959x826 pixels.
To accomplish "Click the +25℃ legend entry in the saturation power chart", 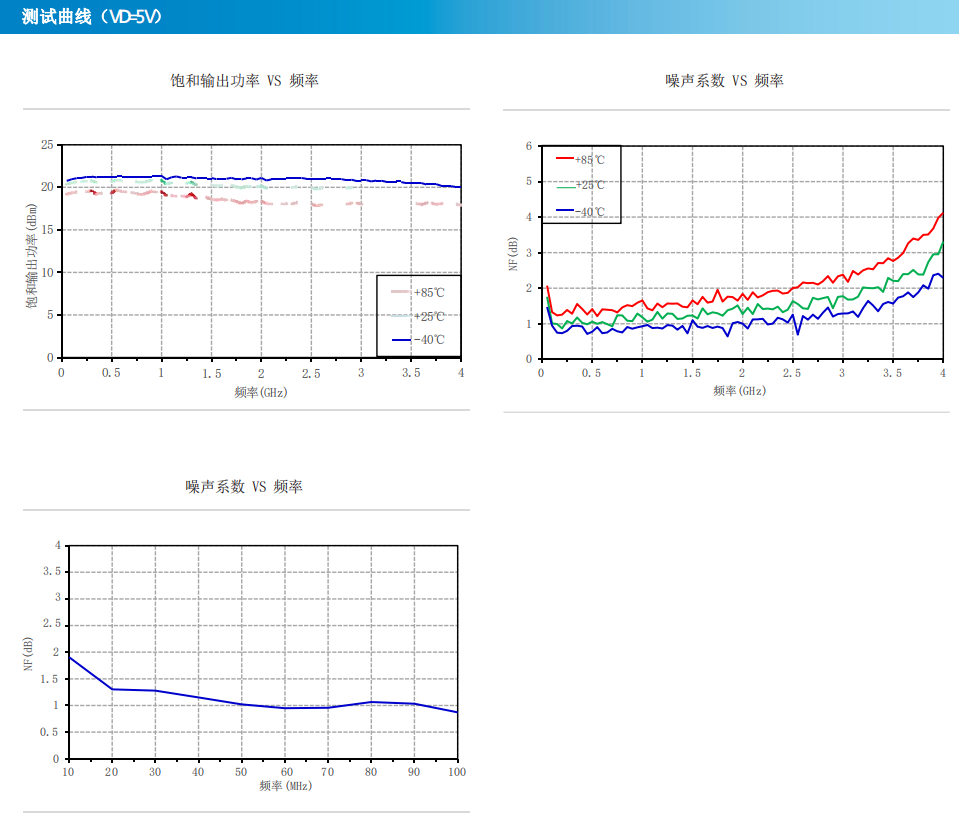I will click(418, 316).
